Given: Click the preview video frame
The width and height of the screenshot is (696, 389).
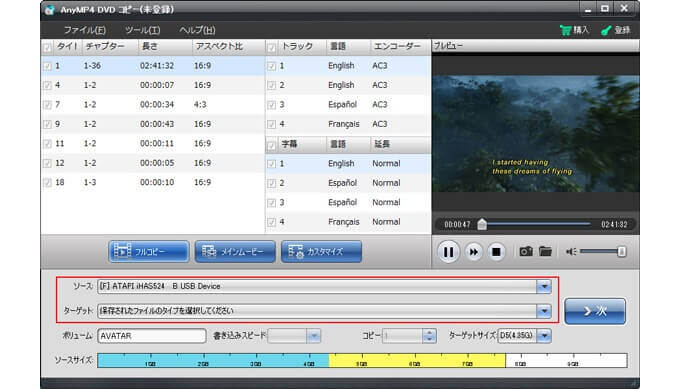Looking at the screenshot, I should 536,133.
